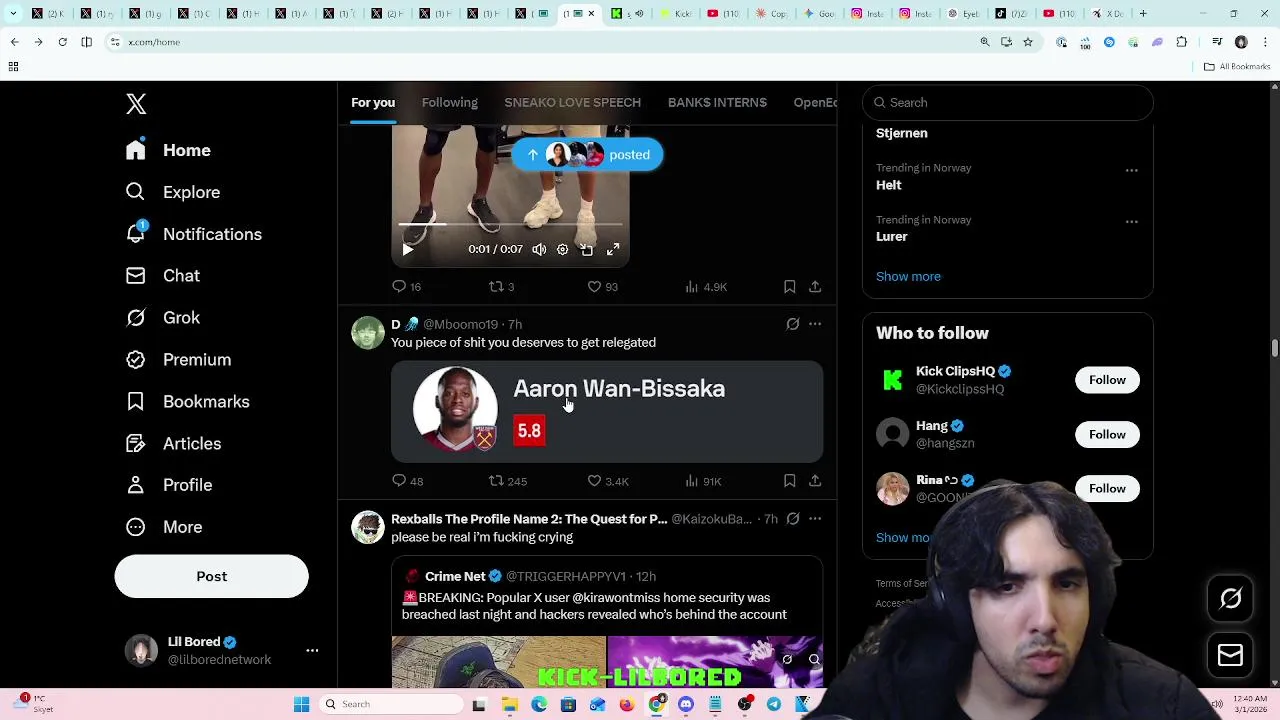
Task: Open Notifications in the sidebar
Action: click(193, 234)
